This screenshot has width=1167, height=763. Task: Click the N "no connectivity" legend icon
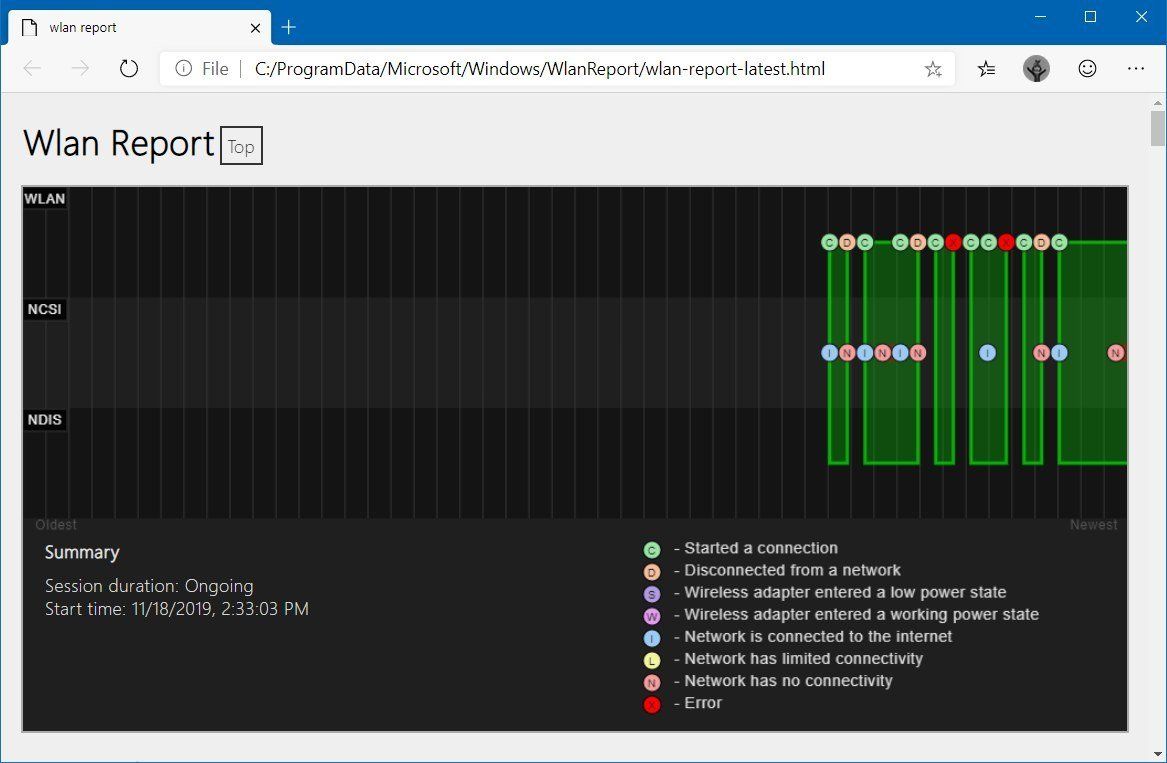click(x=652, y=681)
